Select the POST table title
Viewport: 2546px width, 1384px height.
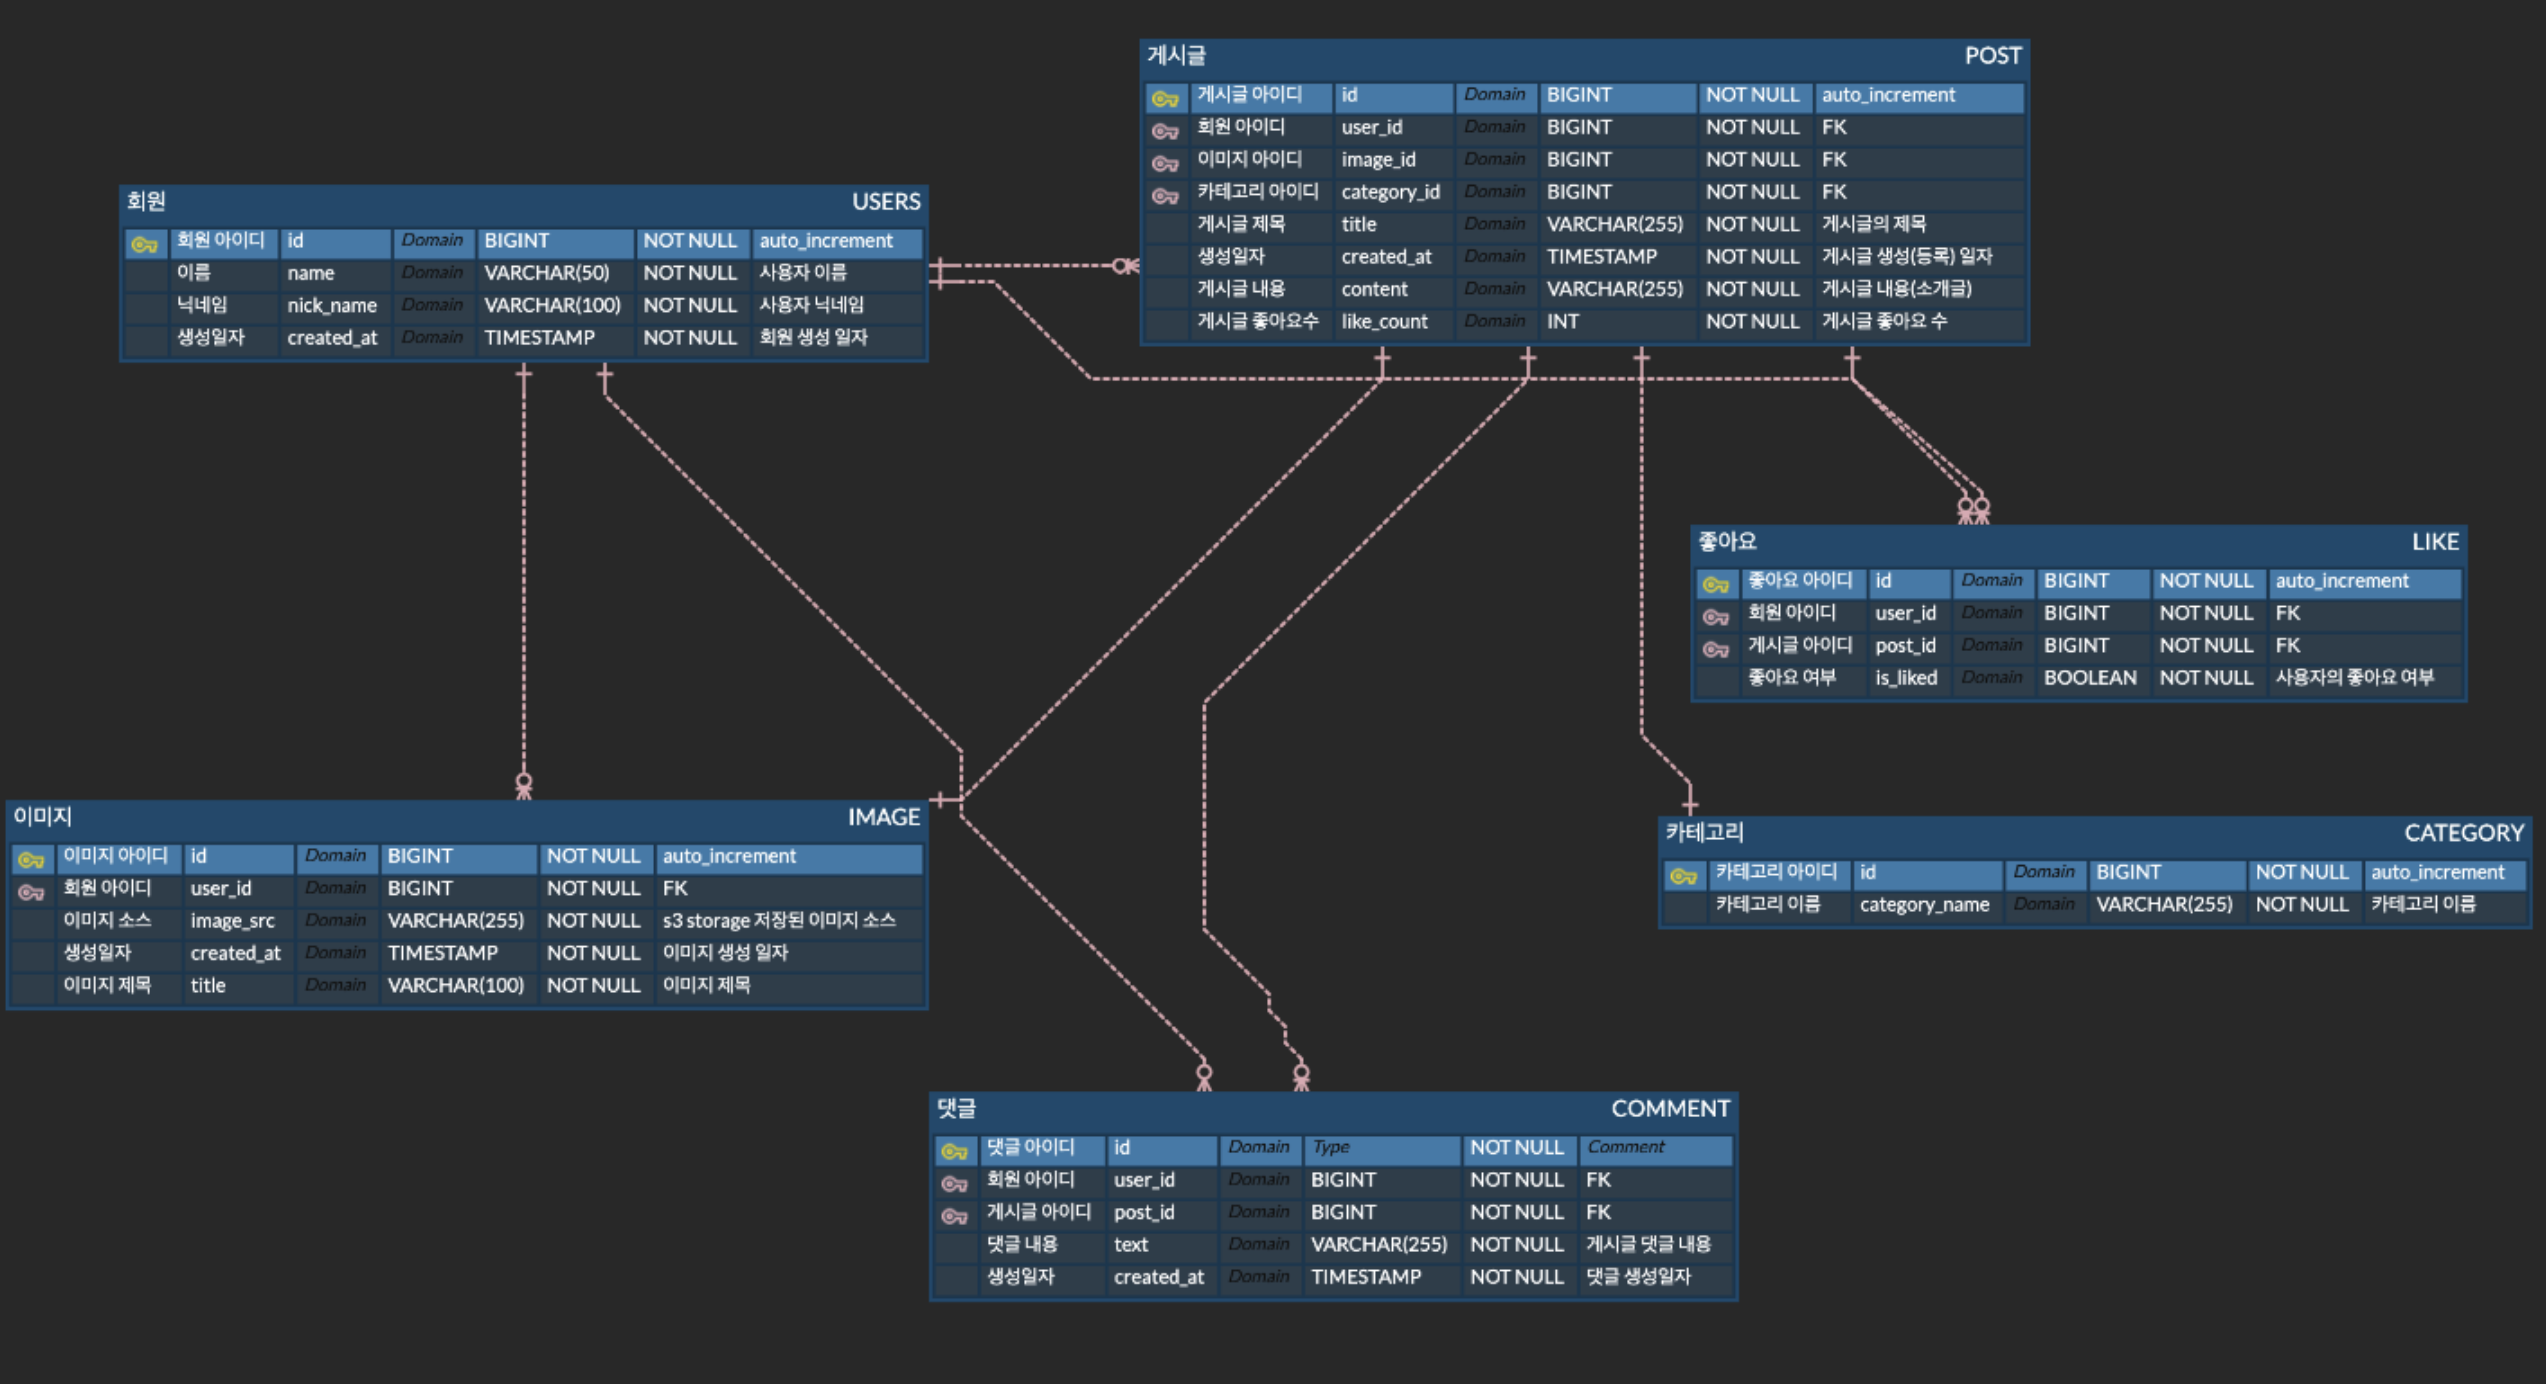[x=1993, y=55]
